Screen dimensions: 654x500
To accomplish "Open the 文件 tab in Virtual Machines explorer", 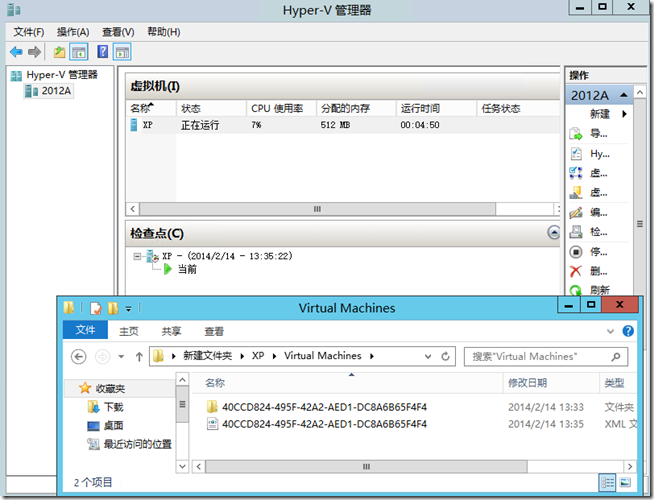I will (x=86, y=330).
